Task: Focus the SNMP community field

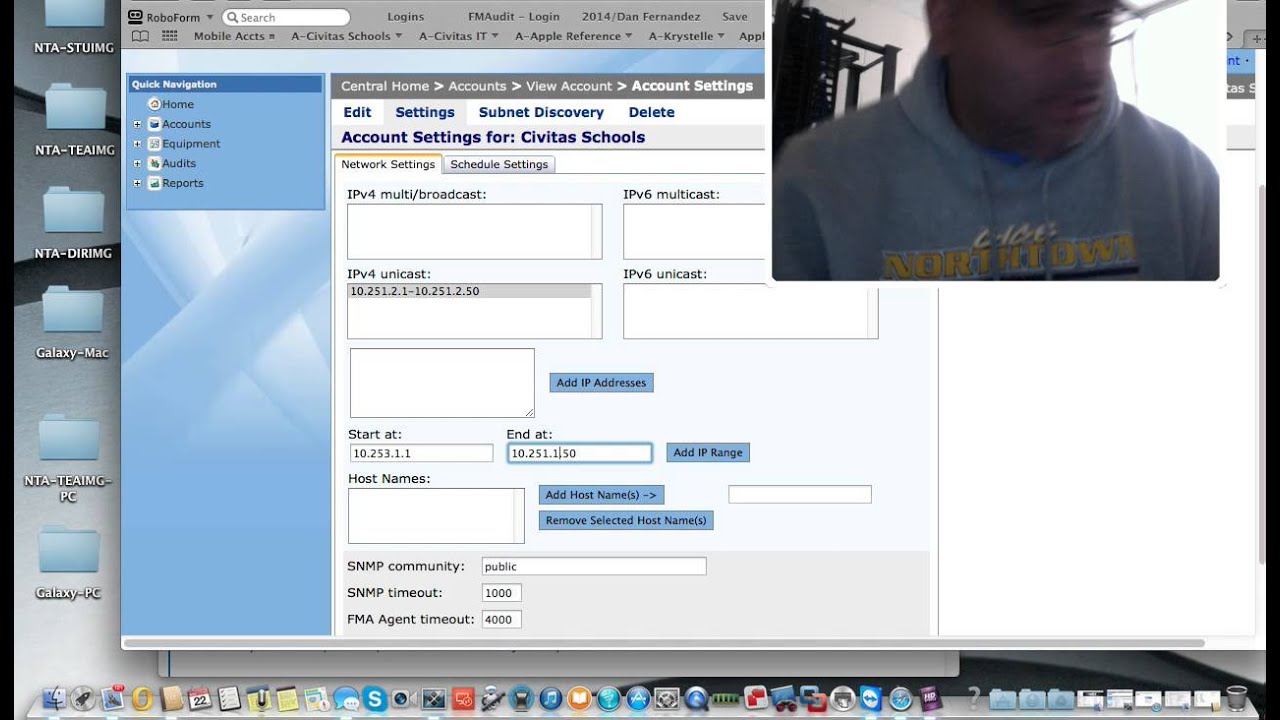Action: [594, 566]
